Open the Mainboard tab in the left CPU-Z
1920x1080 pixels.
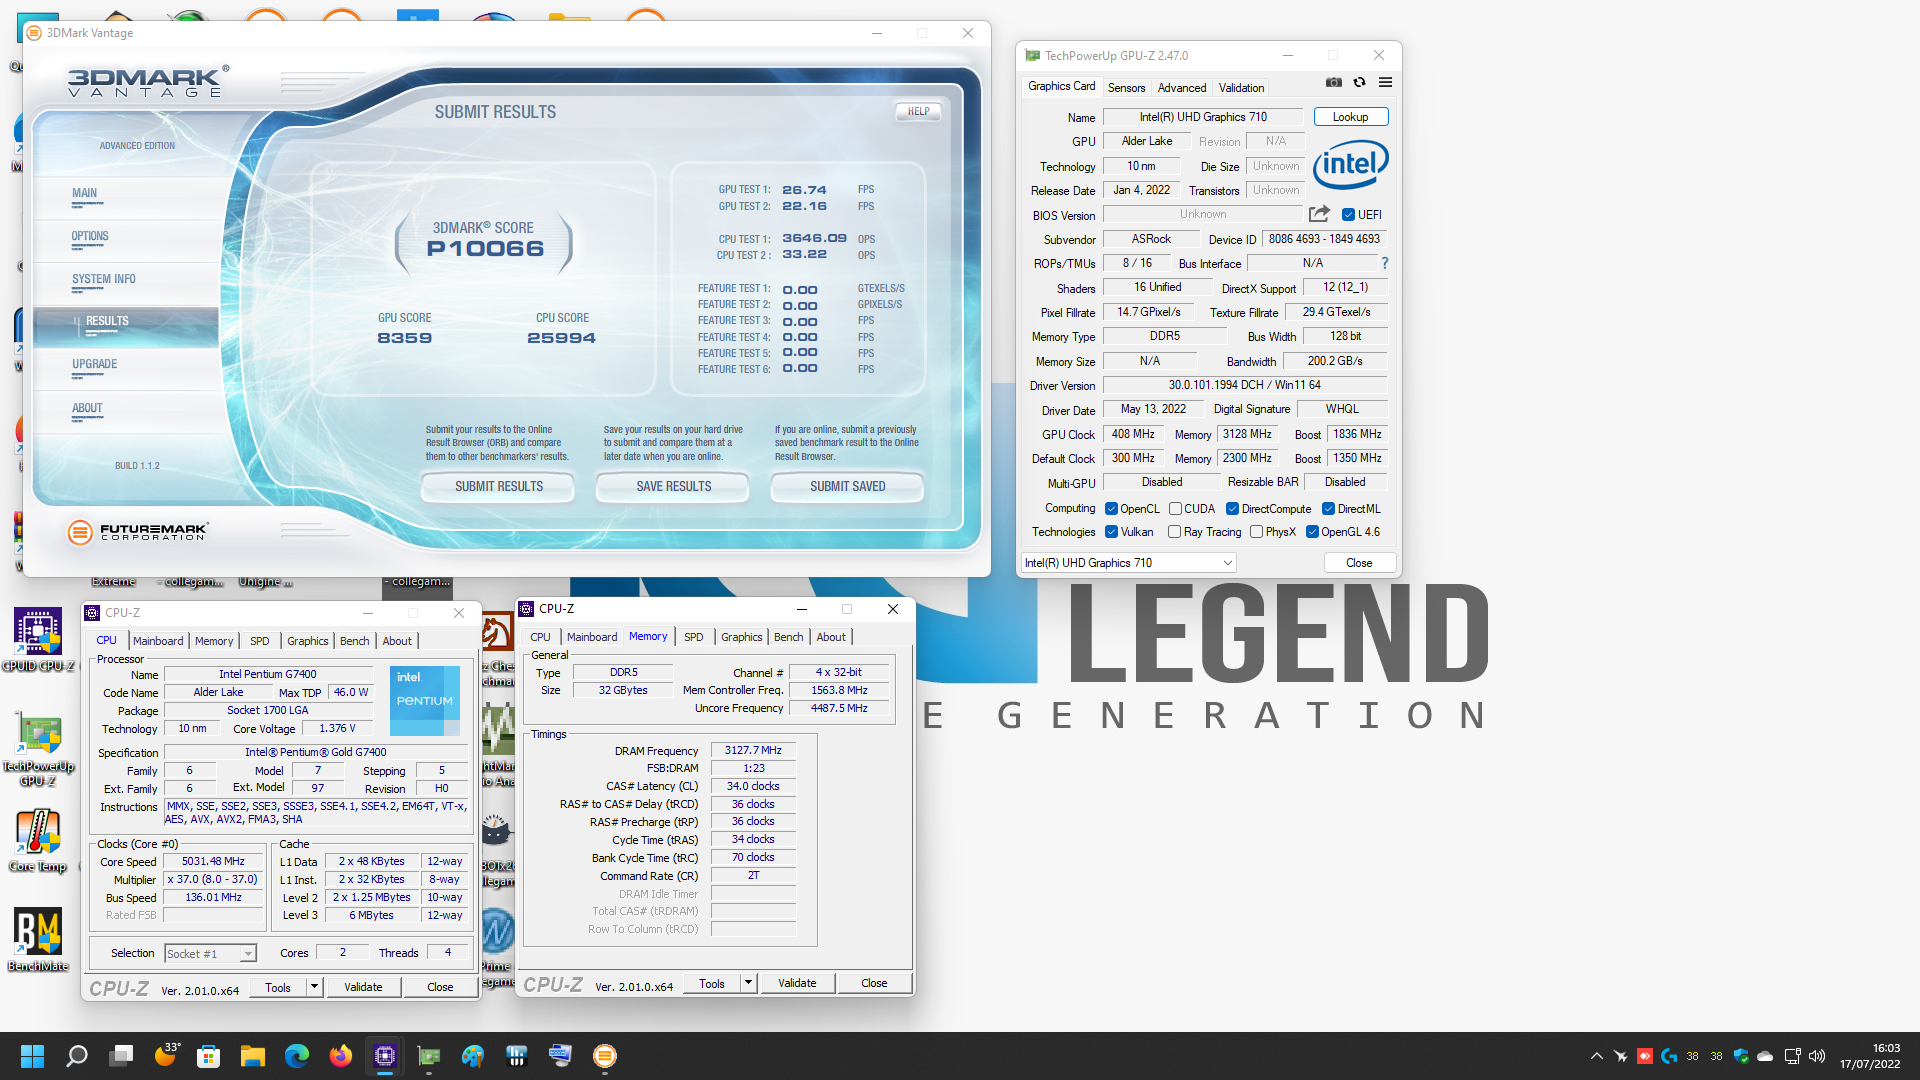click(x=158, y=641)
